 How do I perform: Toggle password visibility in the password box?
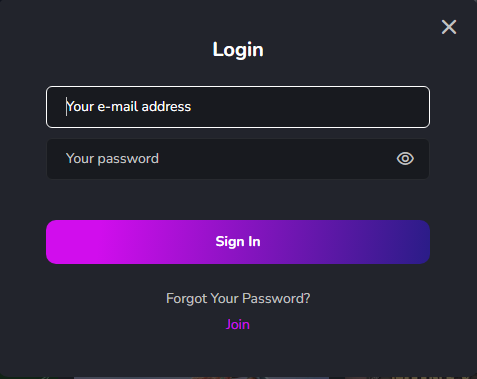pos(405,159)
